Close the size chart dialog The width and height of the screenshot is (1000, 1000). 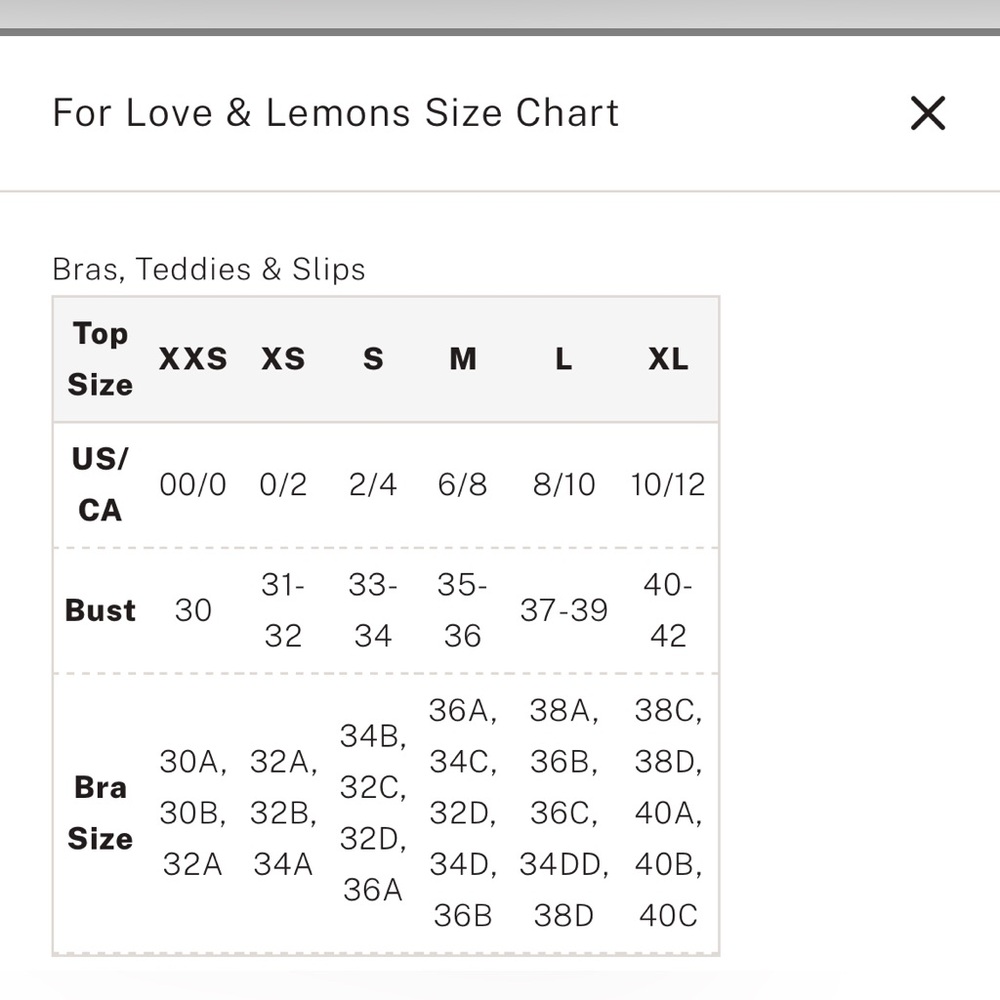(928, 113)
